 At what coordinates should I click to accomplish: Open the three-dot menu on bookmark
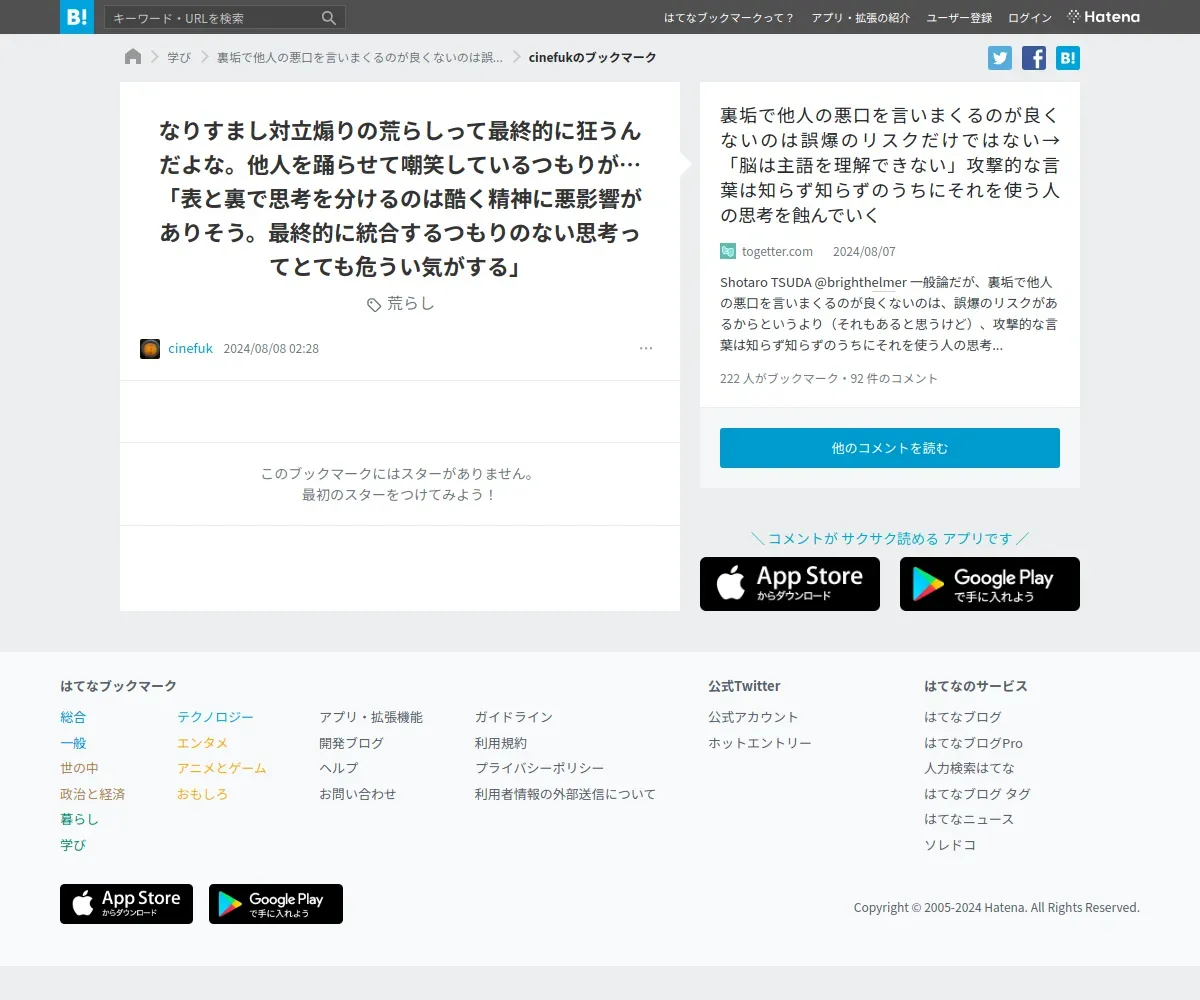click(x=646, y=348)
